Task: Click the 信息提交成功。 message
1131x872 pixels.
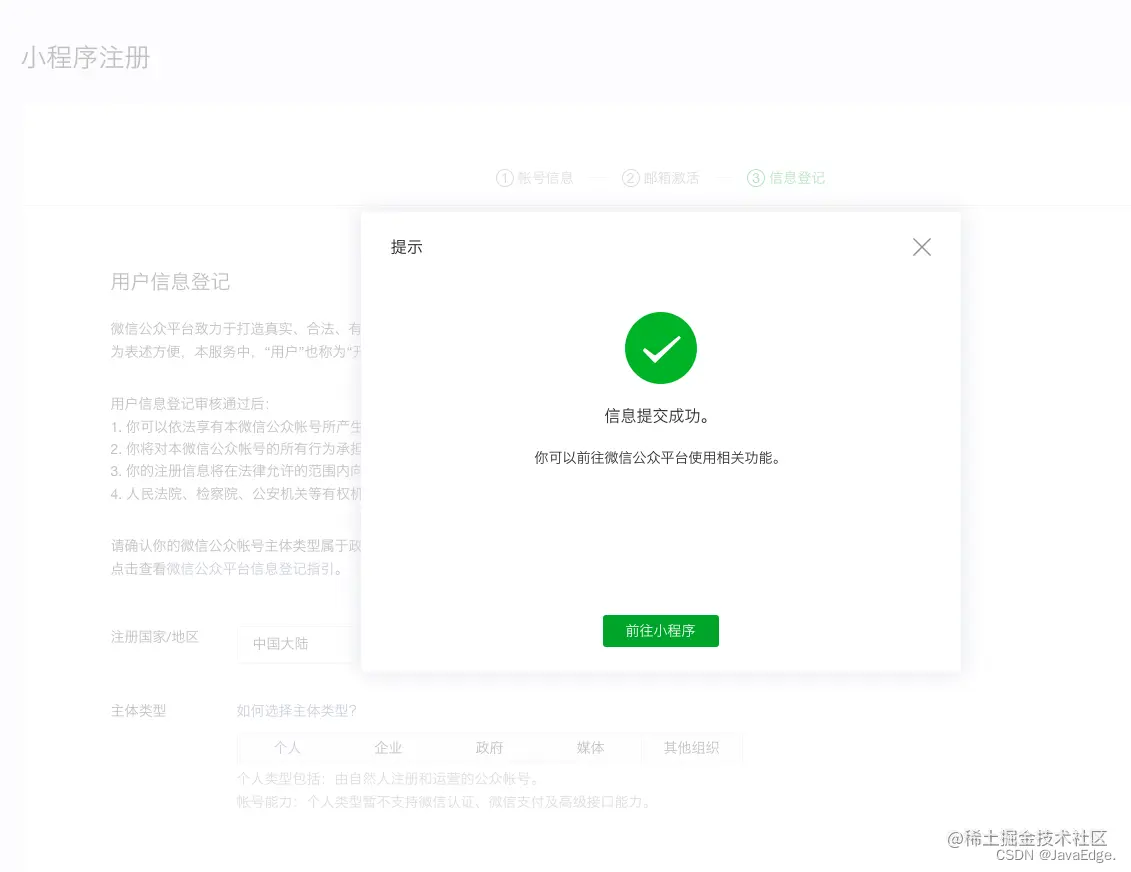Action: pyautogui.click(x=657, y=416)
